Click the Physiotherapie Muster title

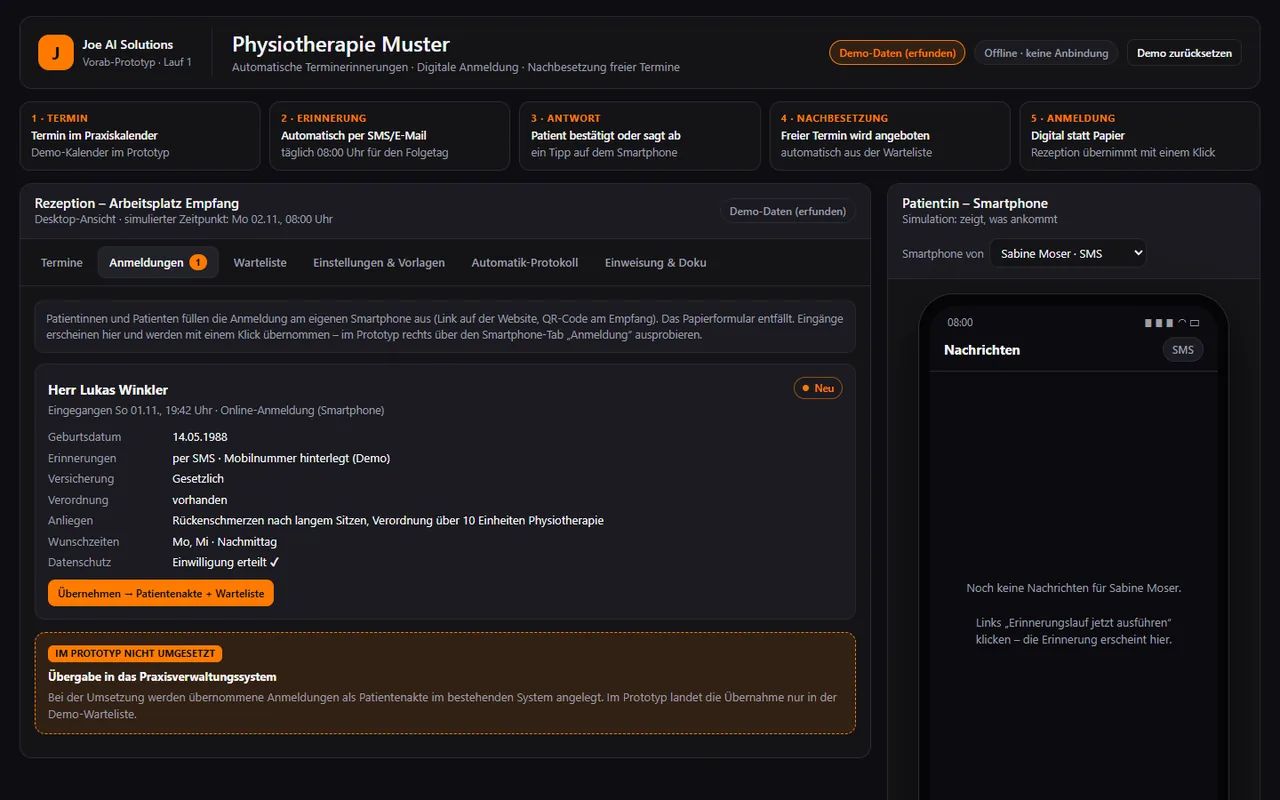pos(341,44)
